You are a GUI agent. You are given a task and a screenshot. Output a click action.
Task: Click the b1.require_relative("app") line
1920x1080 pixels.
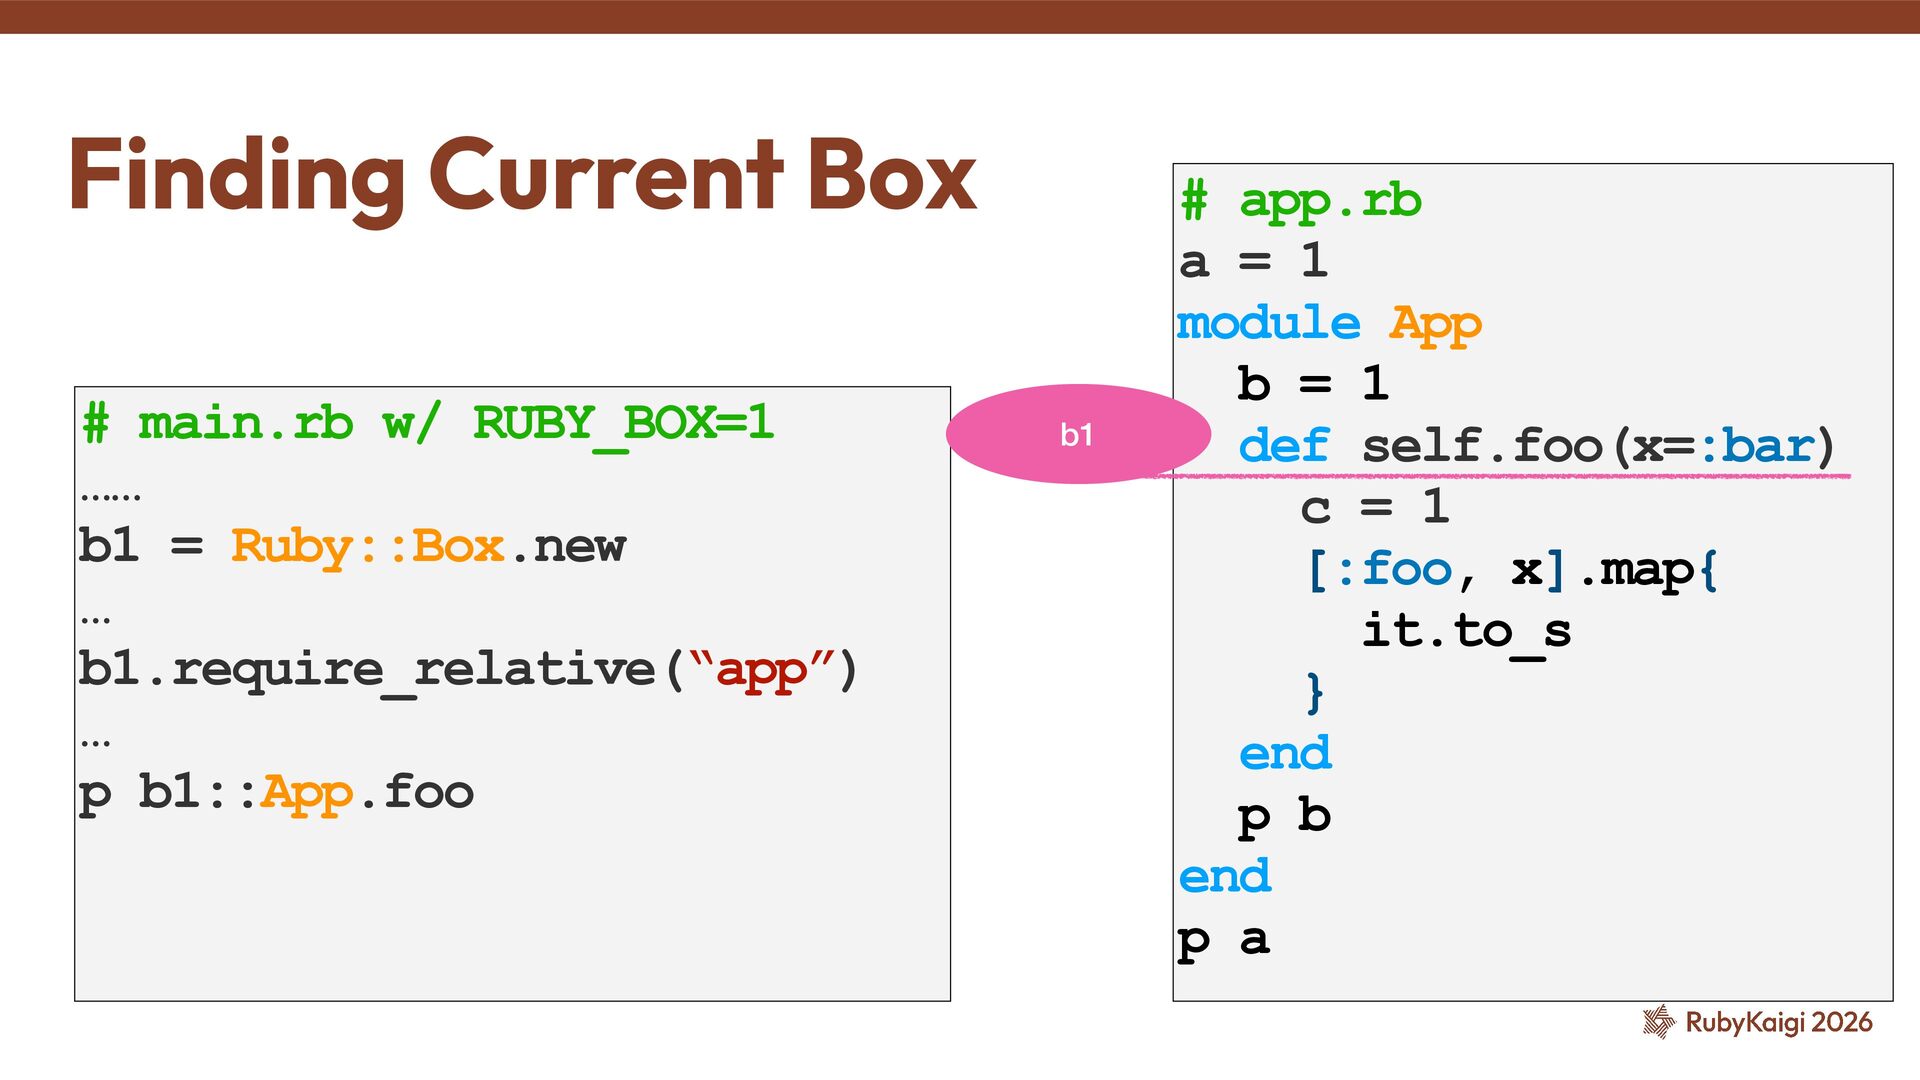point(468,669)
